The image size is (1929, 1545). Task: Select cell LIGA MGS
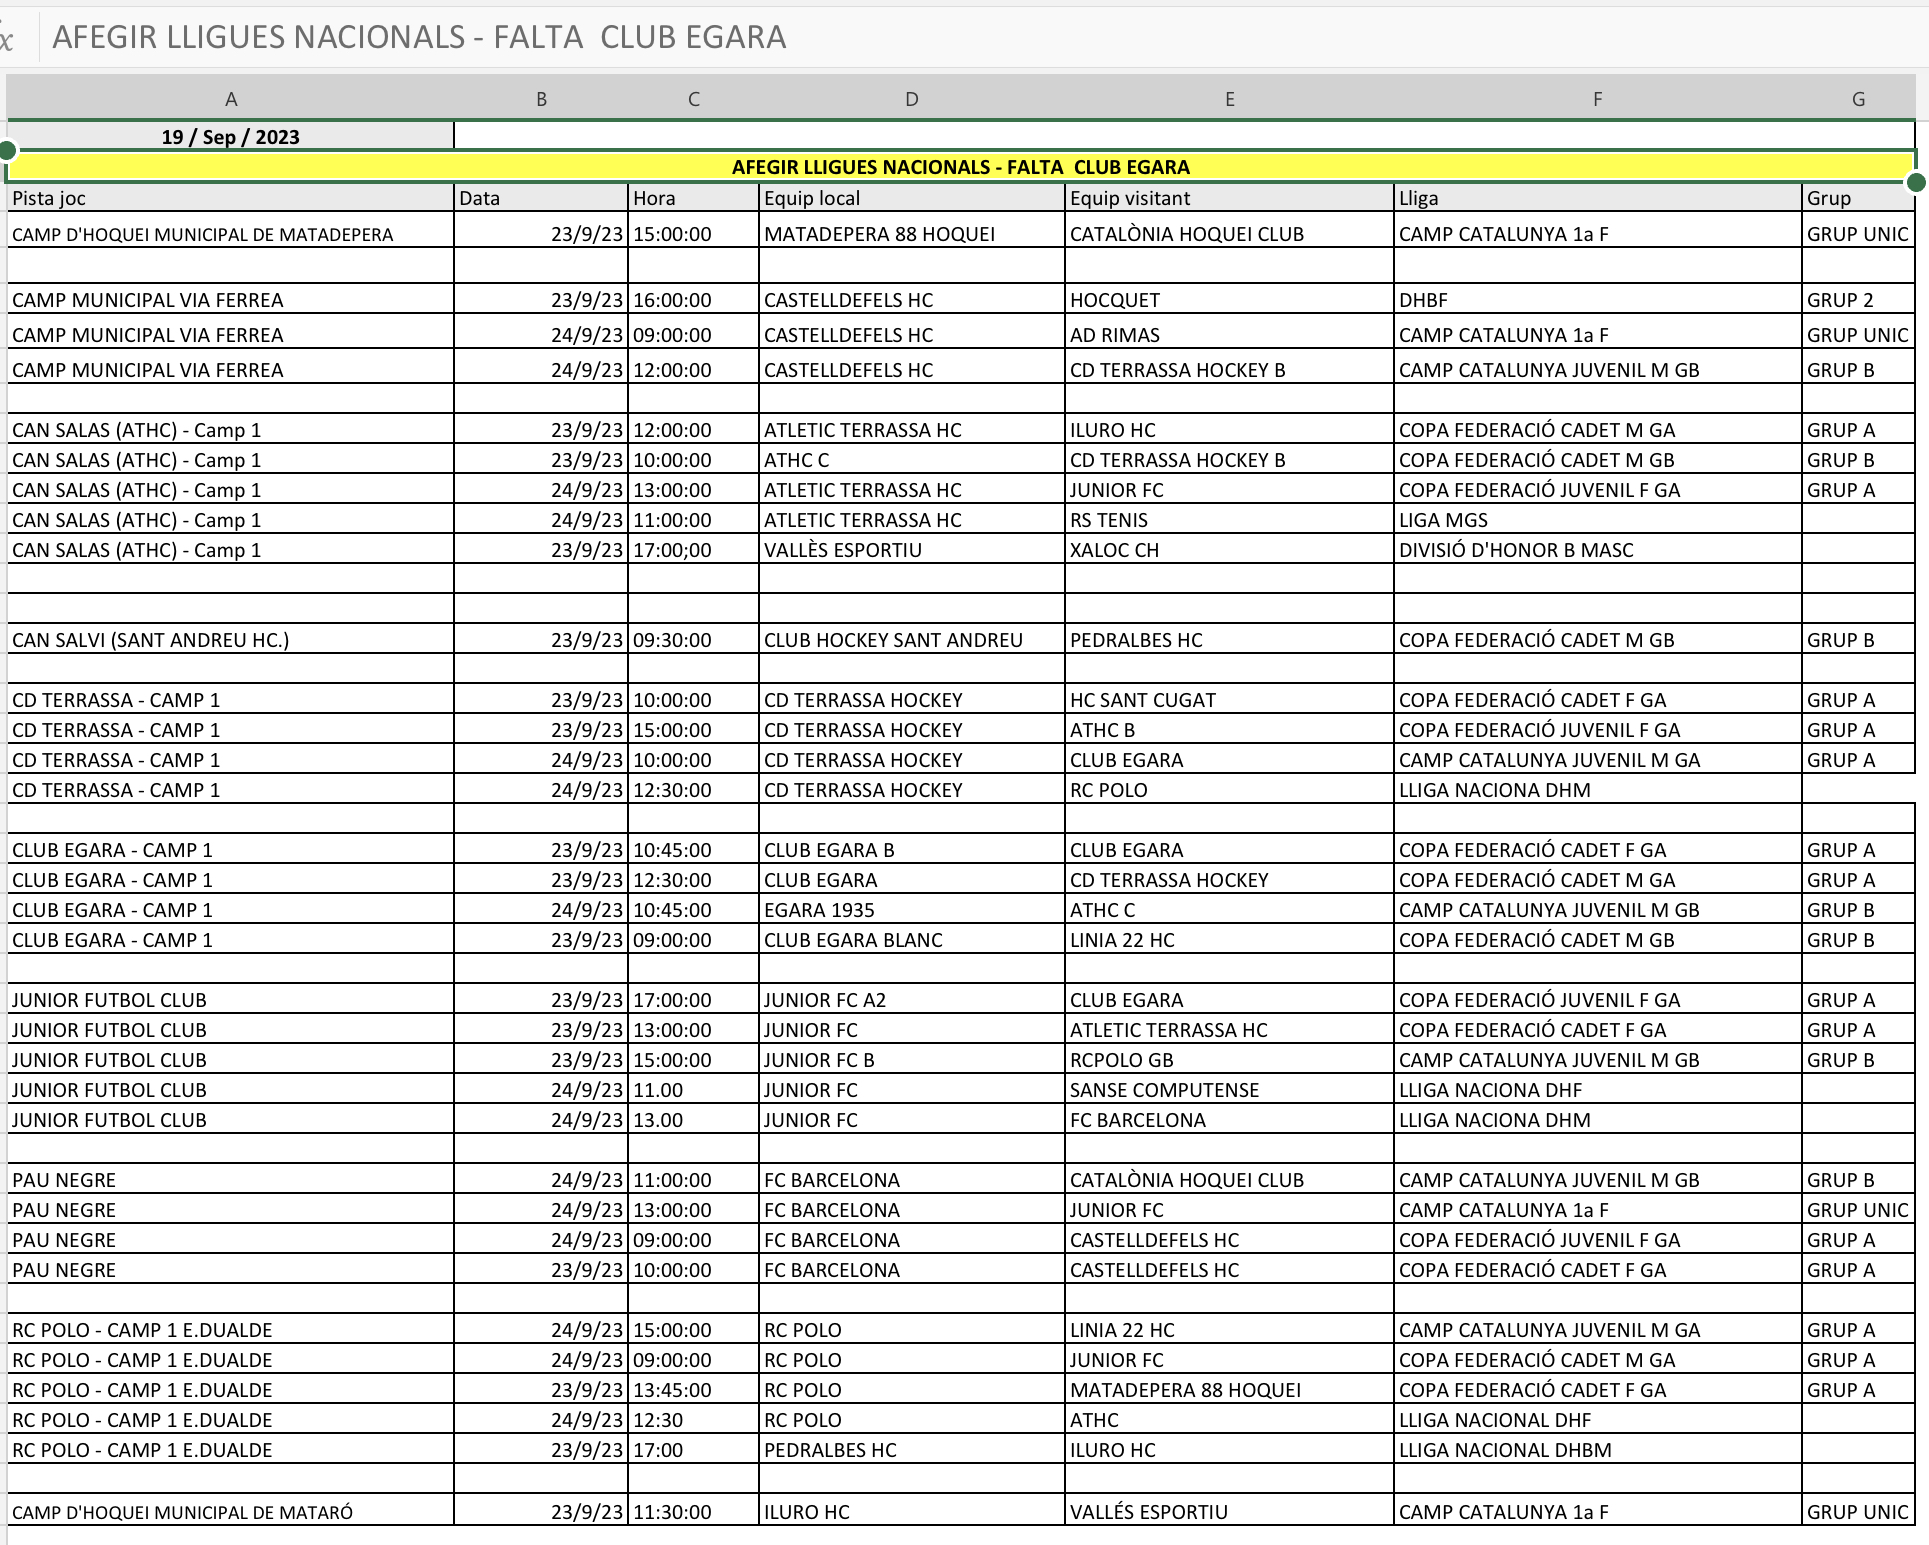(1598, 520)
